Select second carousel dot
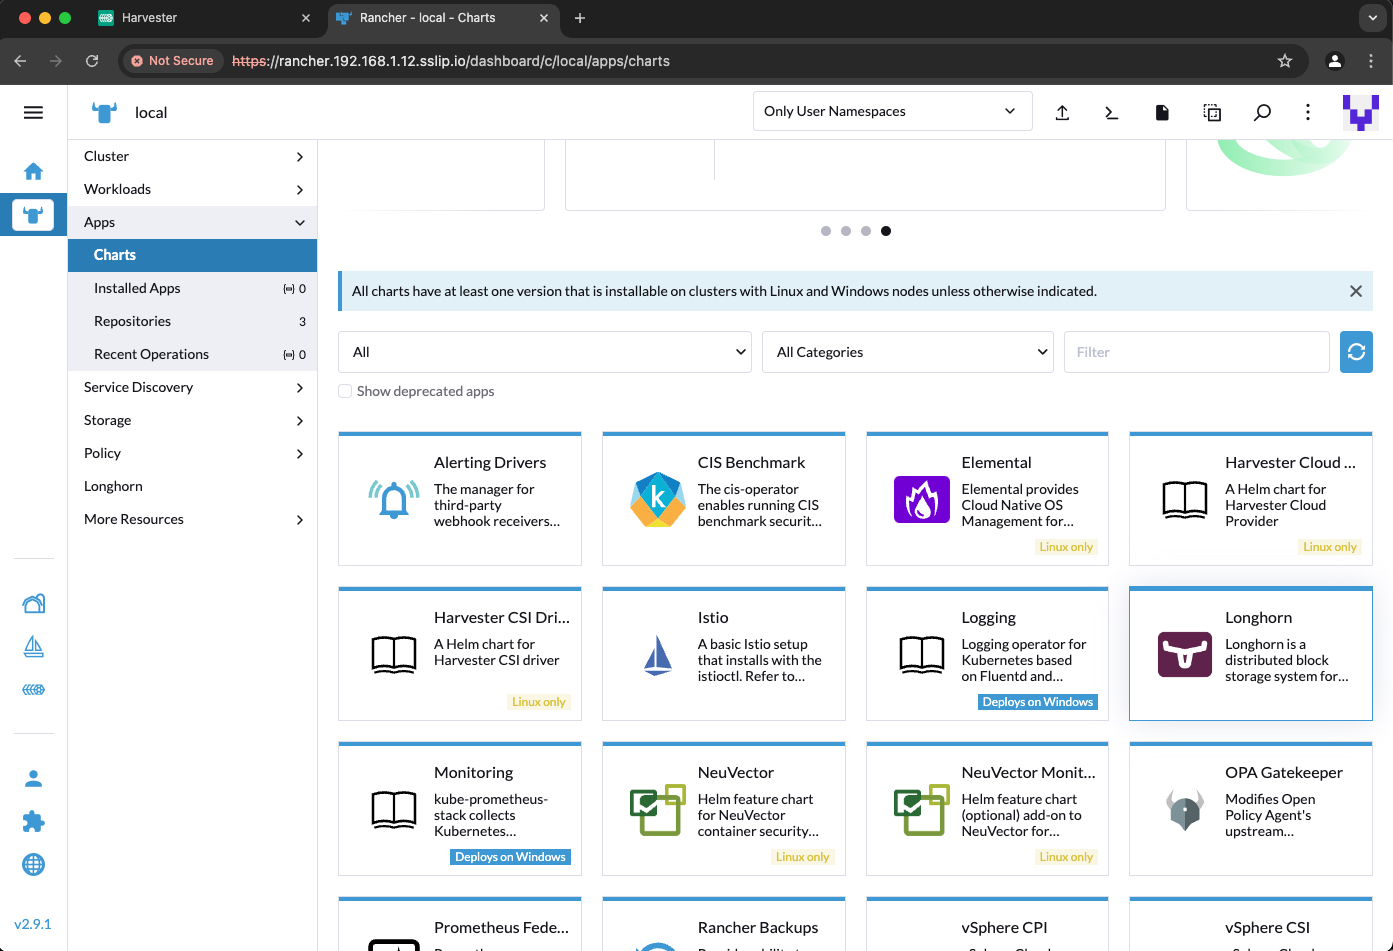Viewport: 1393px width, 951px height. [846, 231]
